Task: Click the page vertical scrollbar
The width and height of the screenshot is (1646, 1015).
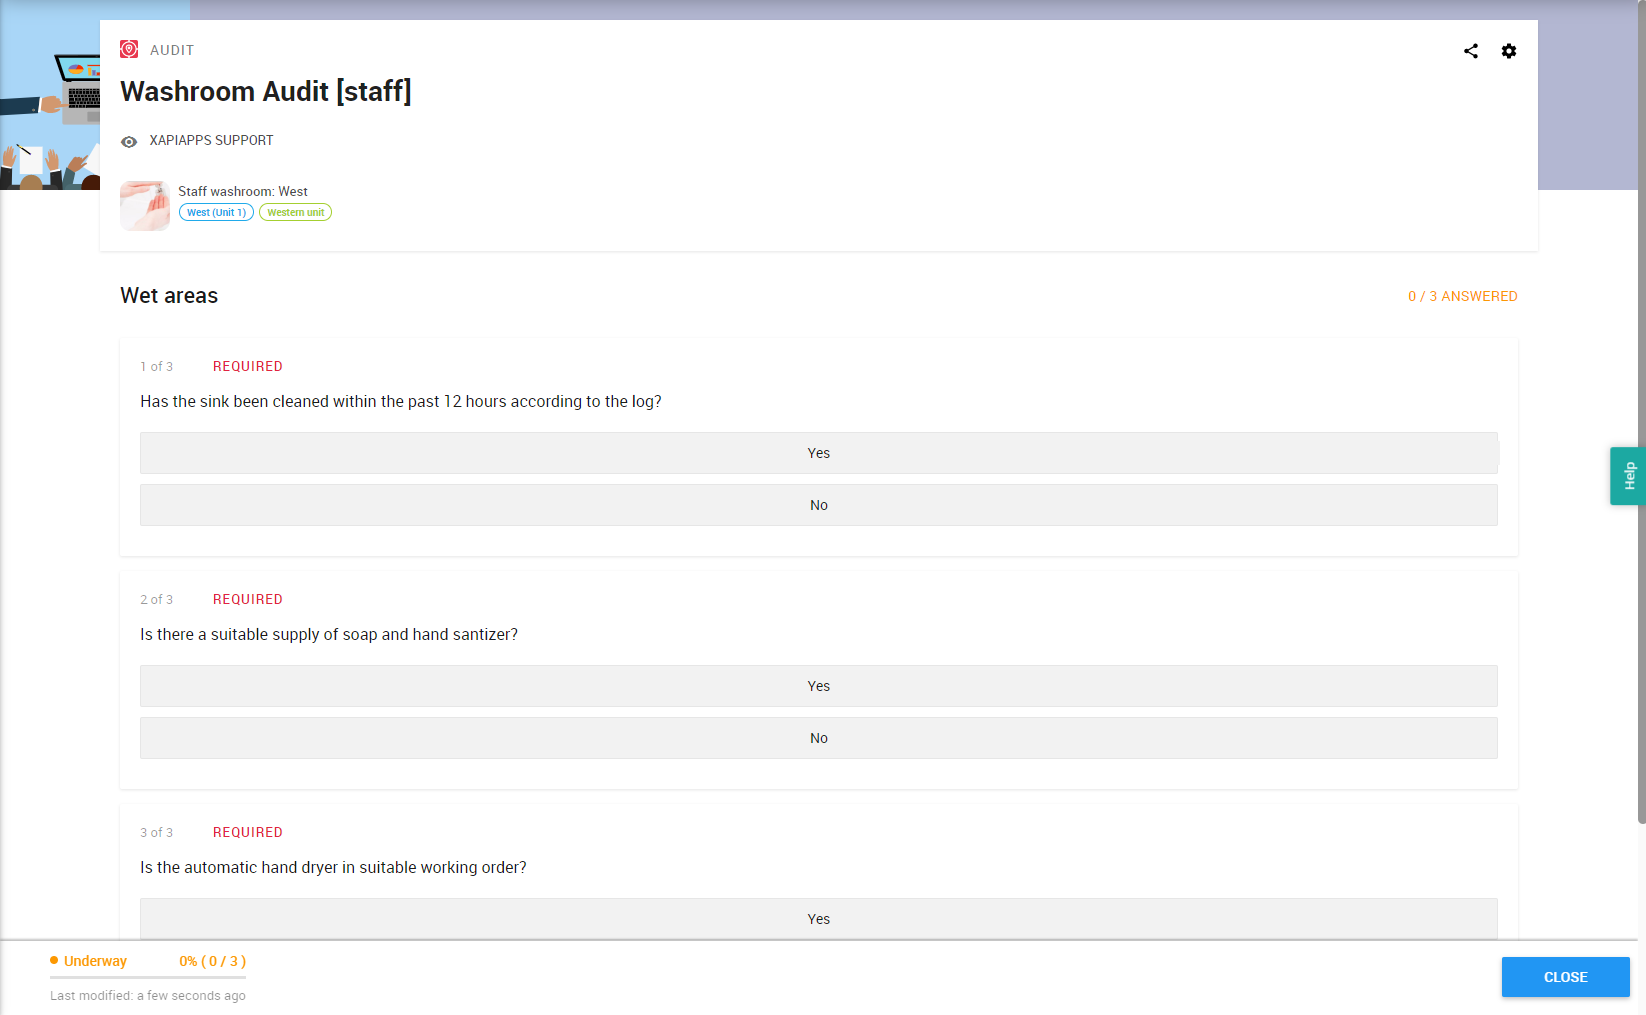Action: click(x=1642, y=412)
